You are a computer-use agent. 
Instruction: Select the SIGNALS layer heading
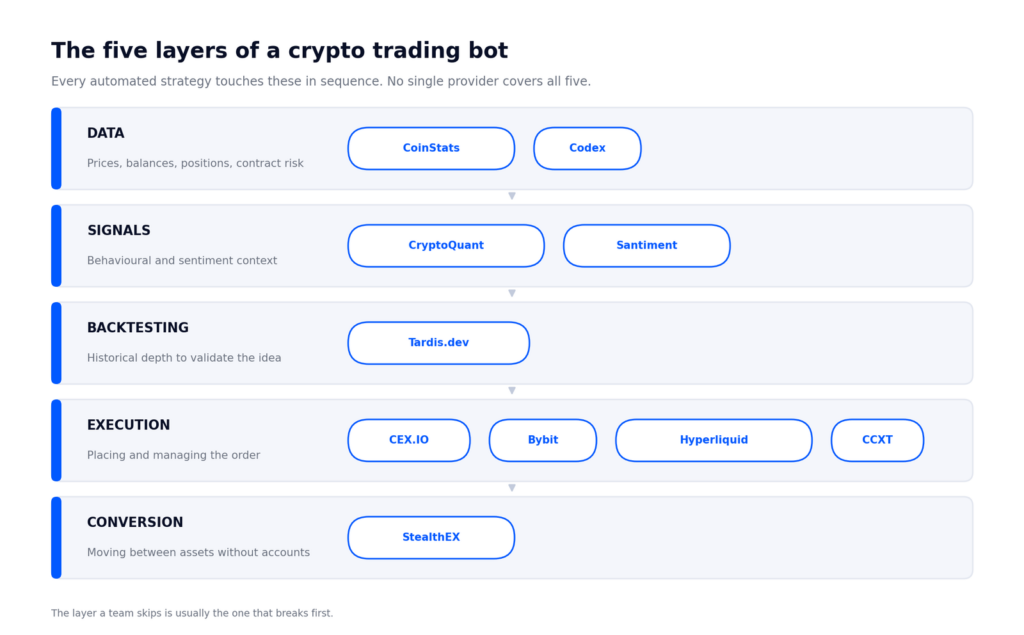pos(119,231)
